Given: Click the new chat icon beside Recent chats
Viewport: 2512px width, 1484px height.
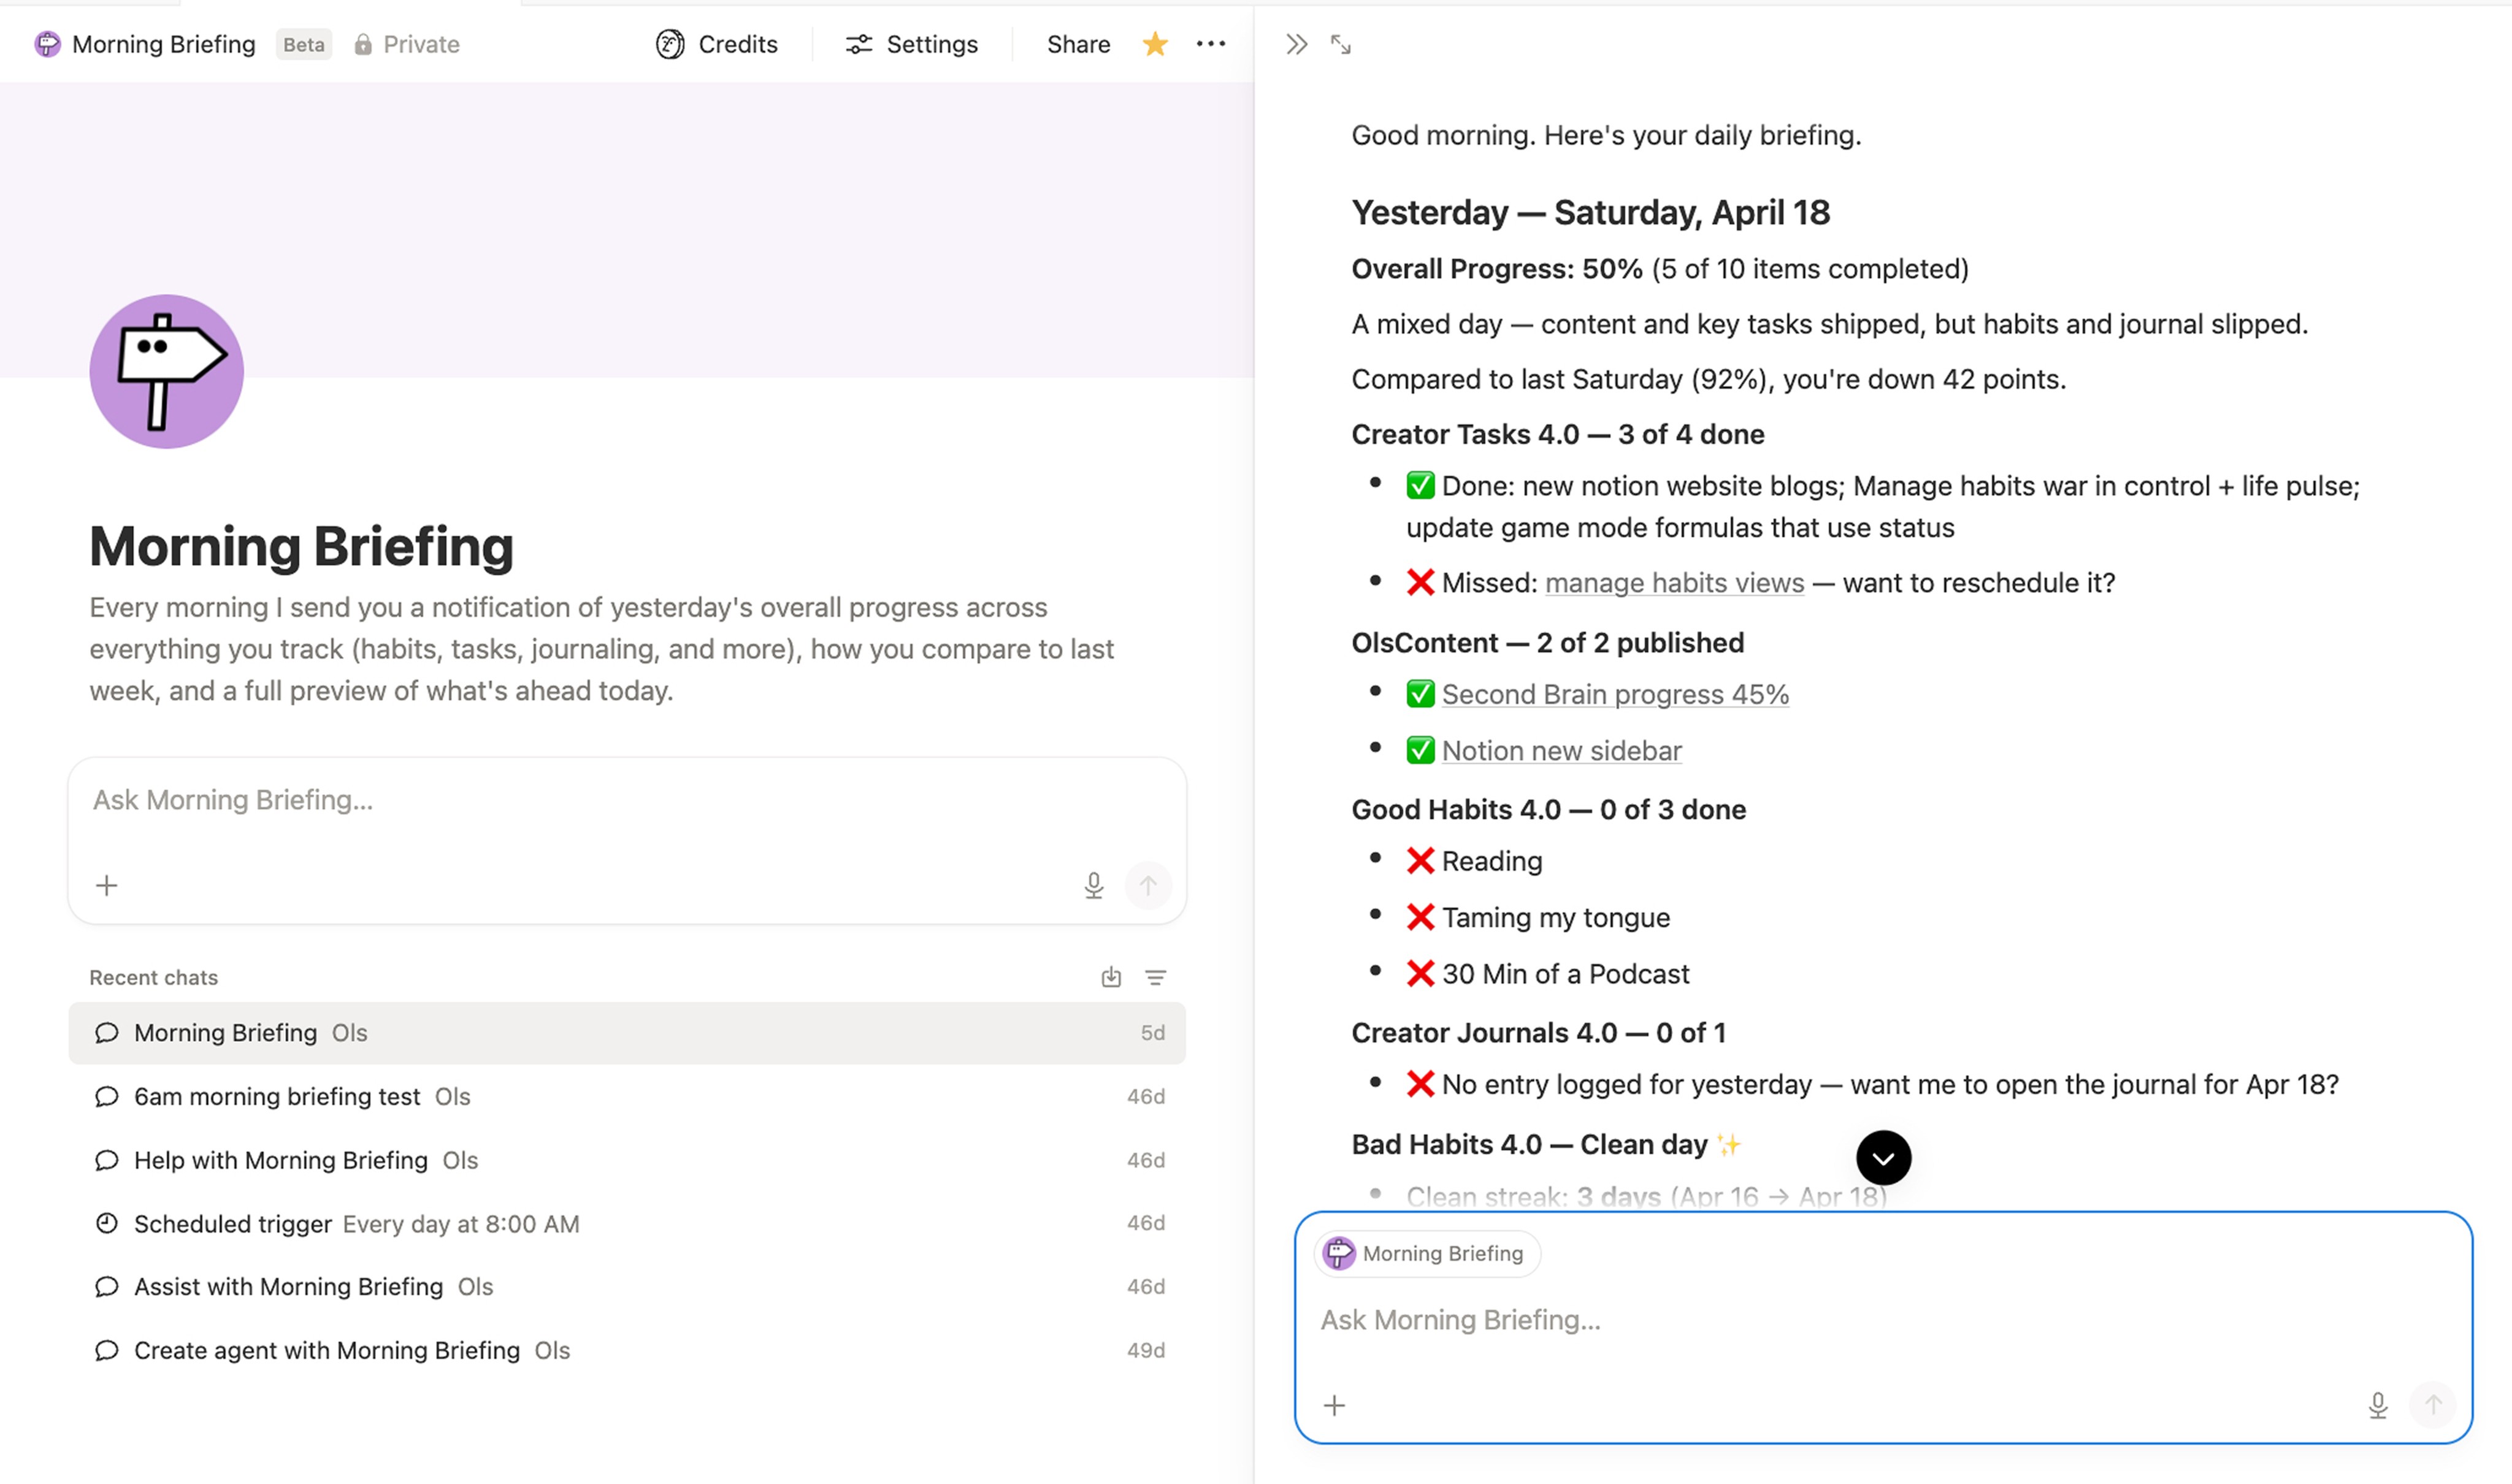Looking at the screenshot, I should (1110, 977).
